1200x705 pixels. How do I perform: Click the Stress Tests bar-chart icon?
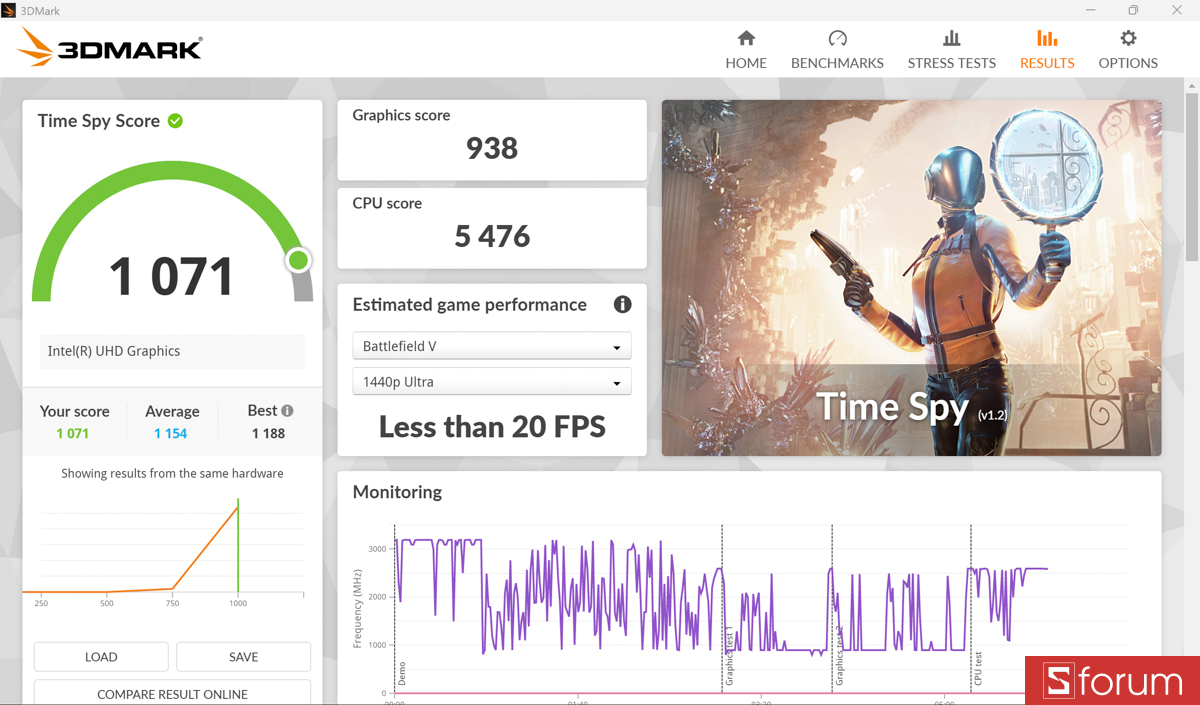pyautogui.click(x=951, y=38)
